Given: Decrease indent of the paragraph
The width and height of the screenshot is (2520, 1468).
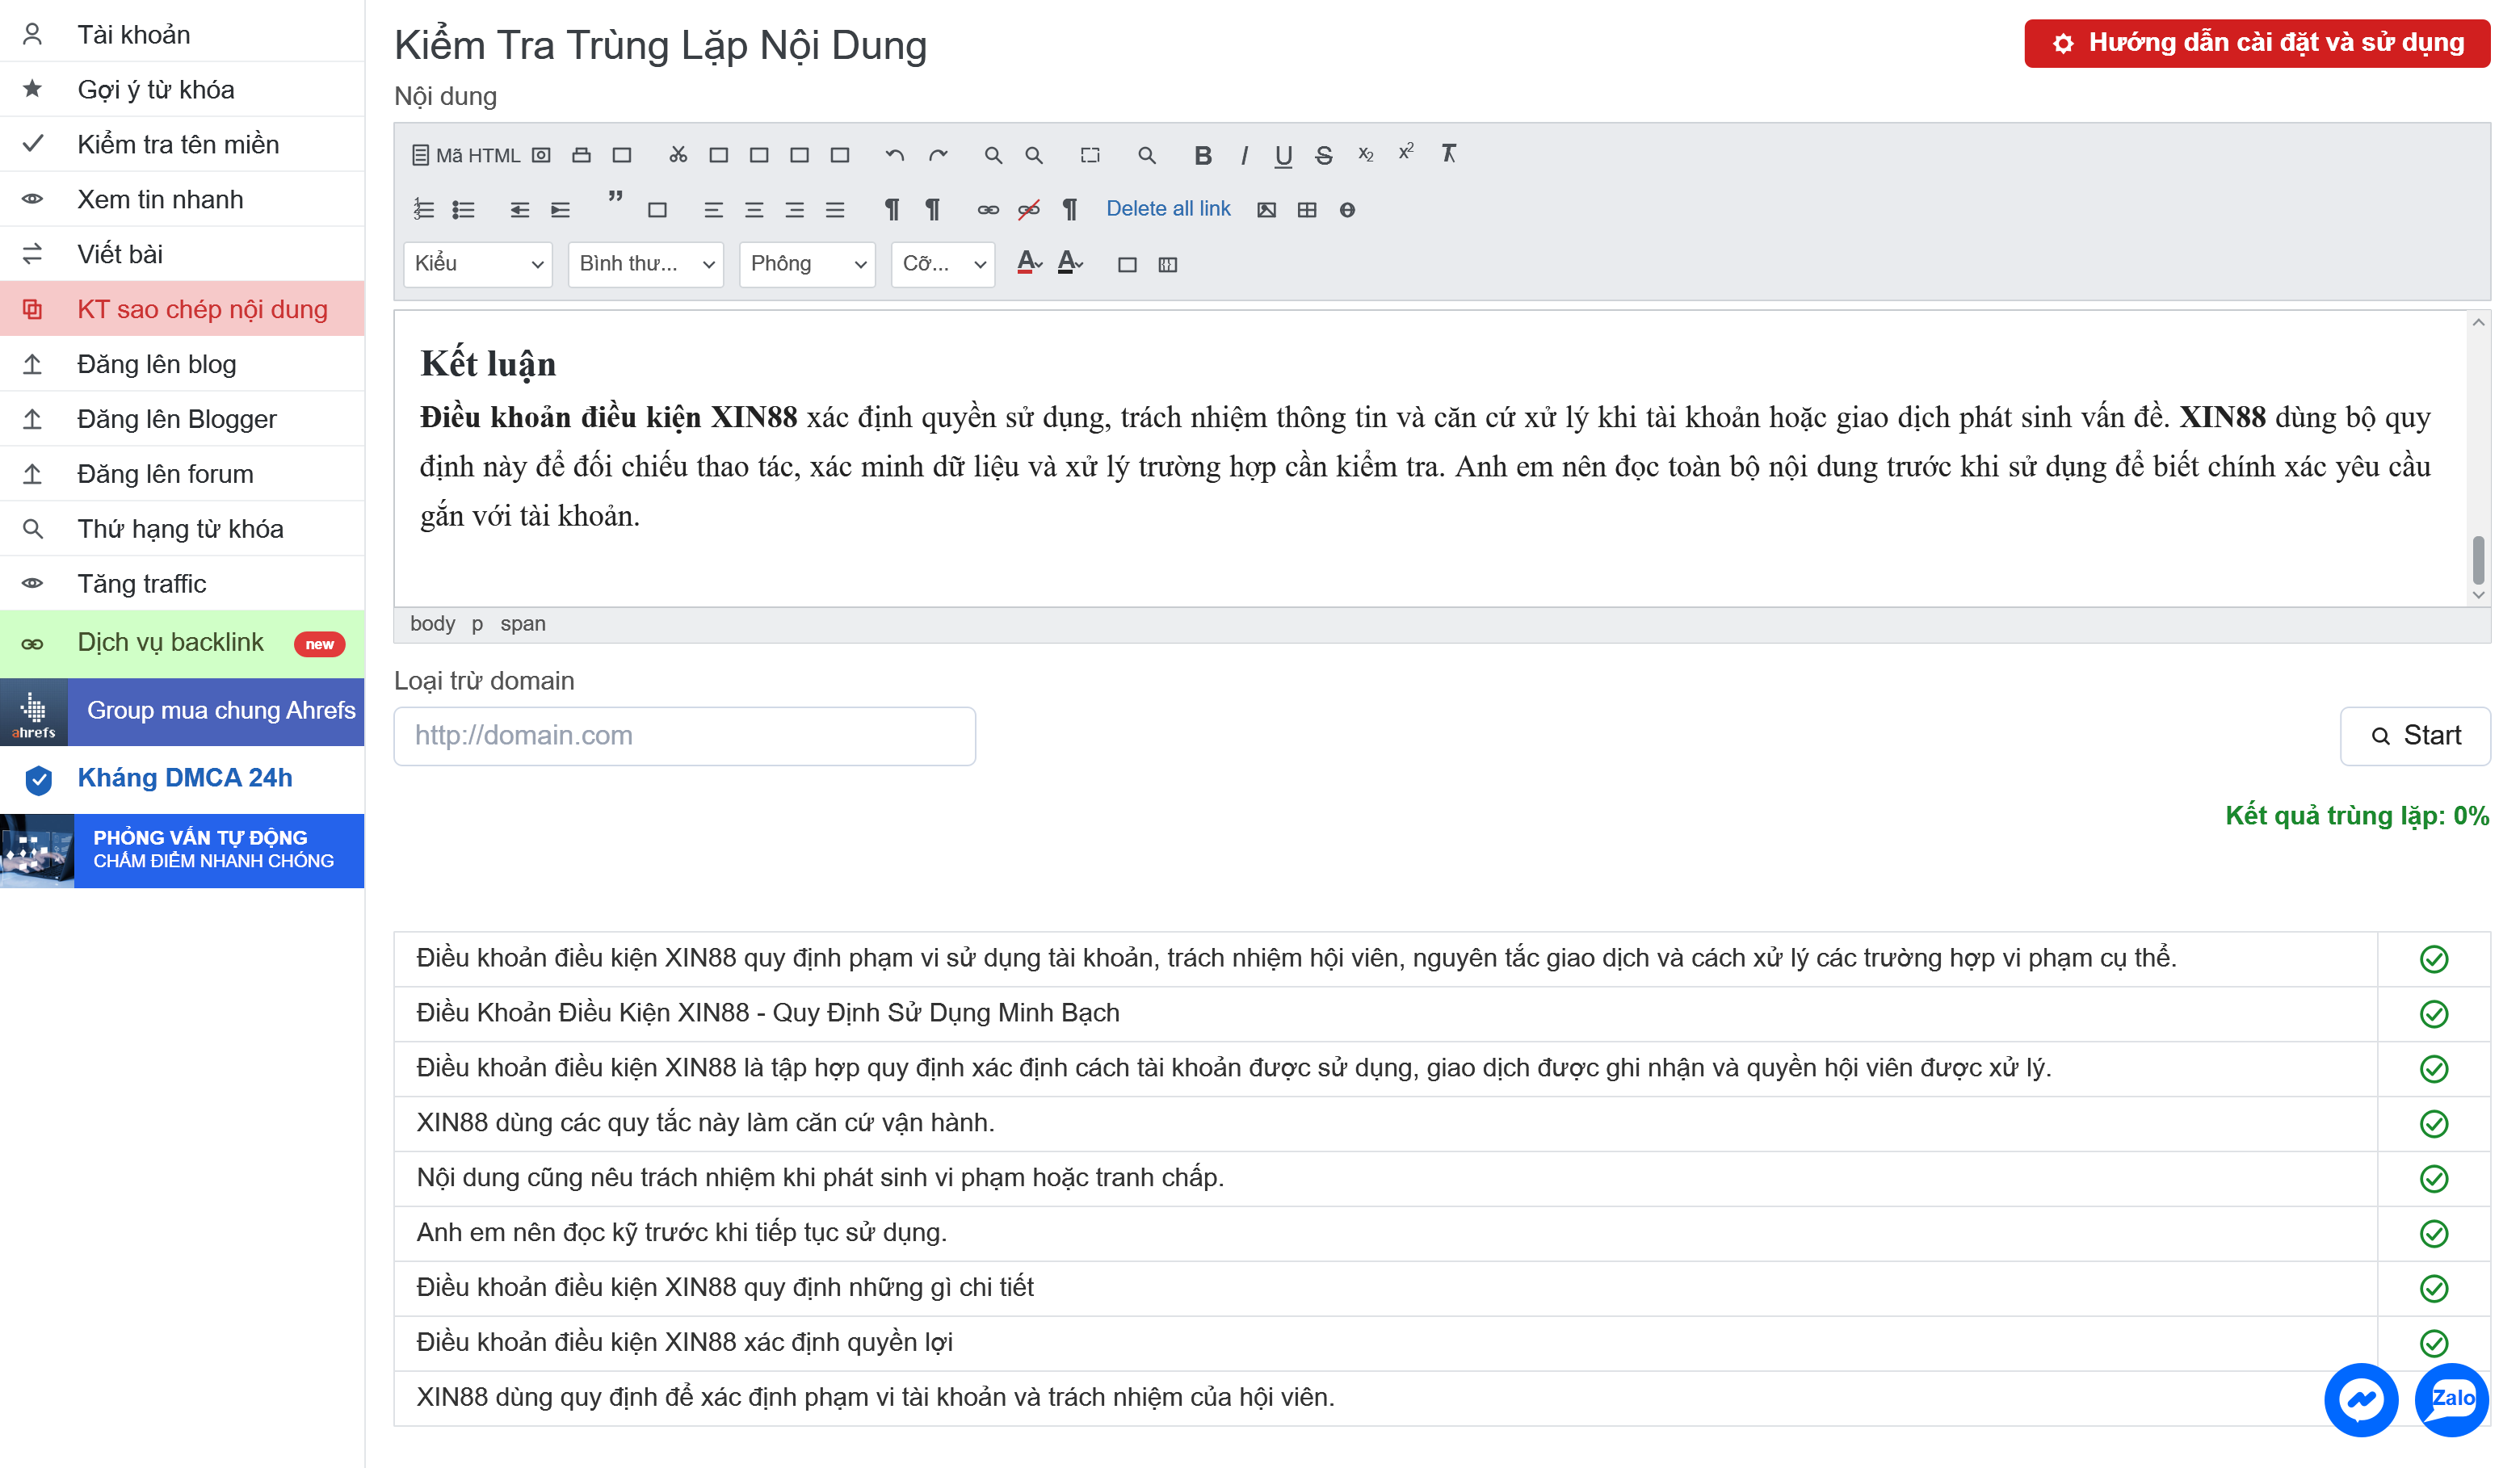Looking at the screenshot, I should click(520, 210).
